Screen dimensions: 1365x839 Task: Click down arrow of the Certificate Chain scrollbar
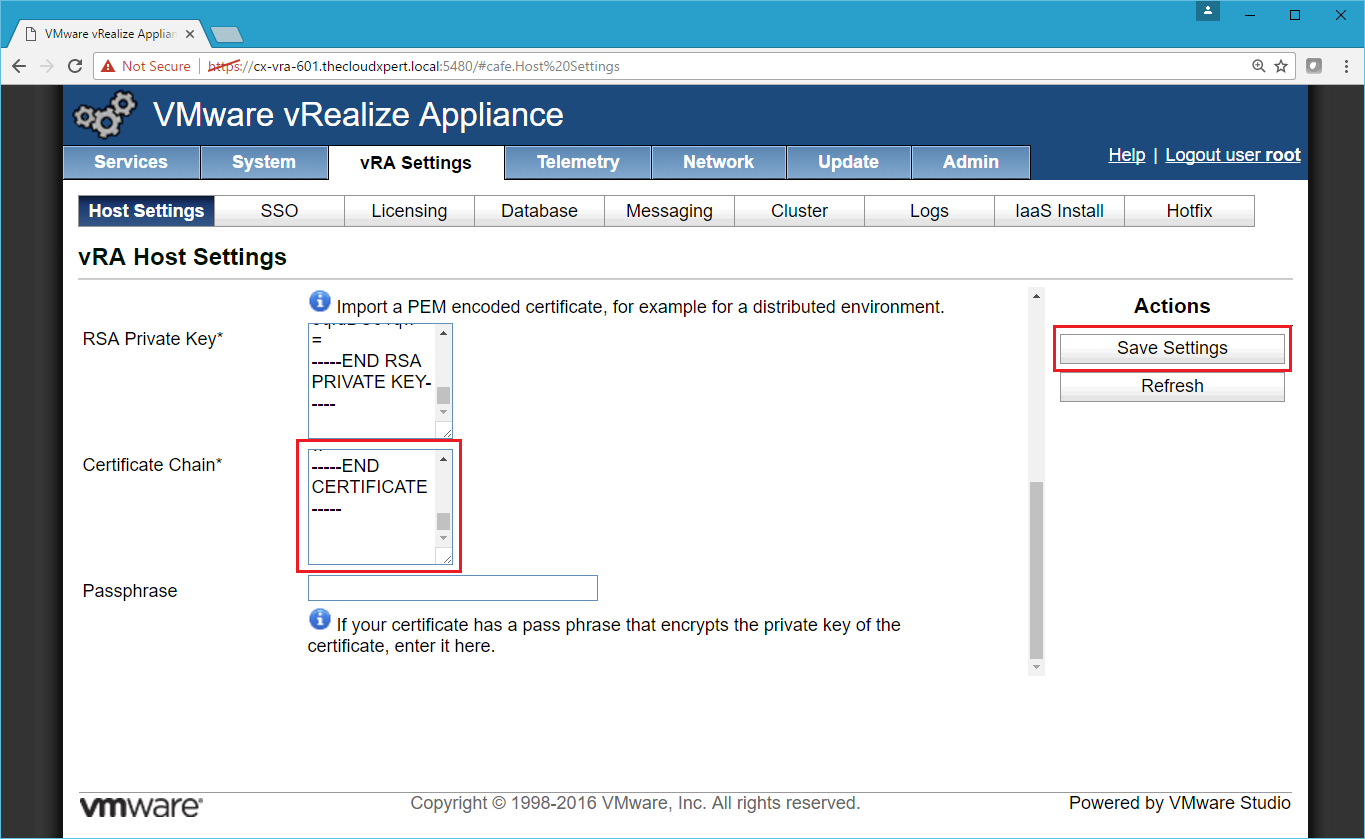[444, 539]
